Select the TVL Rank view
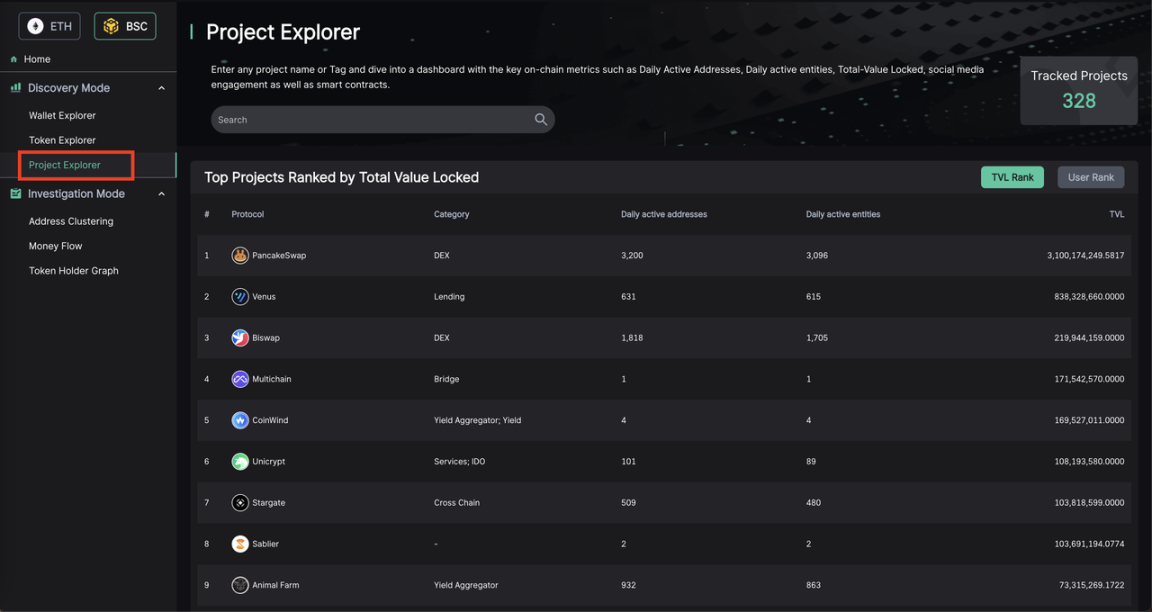Viewport: 1152px width, 612px height. click(x=1012, y=177)
